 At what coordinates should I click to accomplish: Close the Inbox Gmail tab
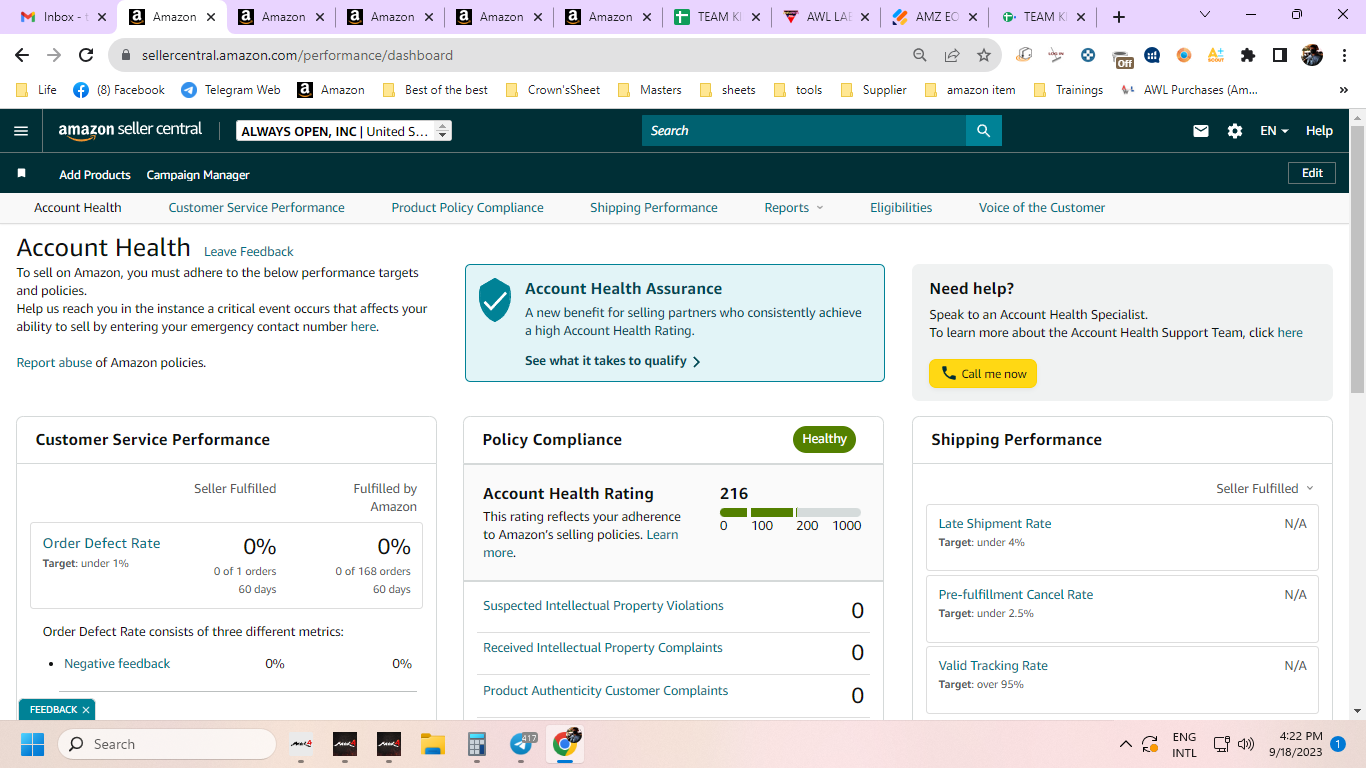(101, 17)
